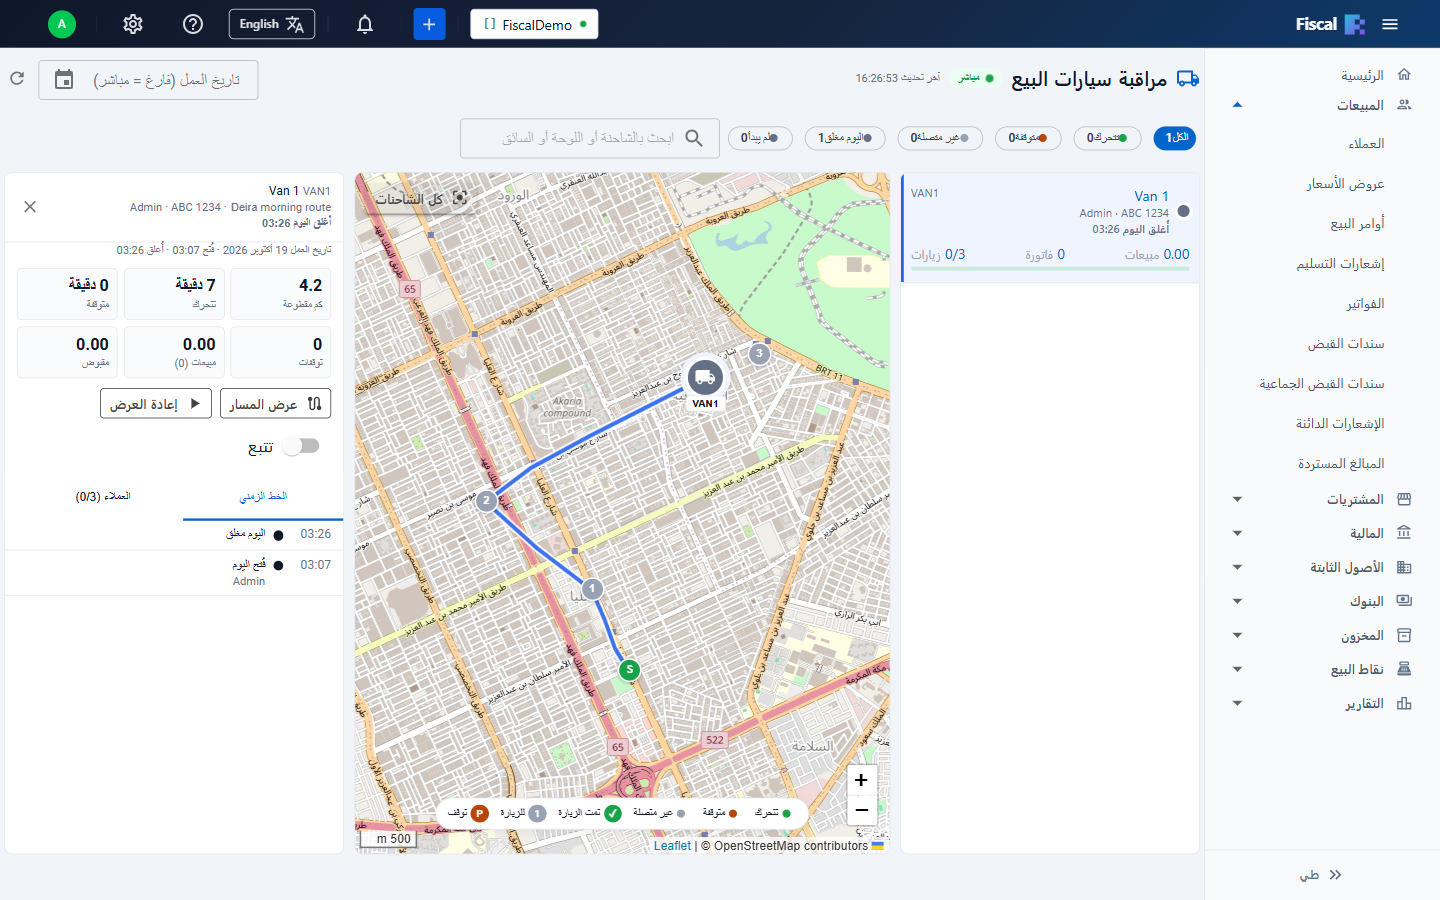Click the blue plus quick-add button
The image size is (1440, 900).
(429, 24)
